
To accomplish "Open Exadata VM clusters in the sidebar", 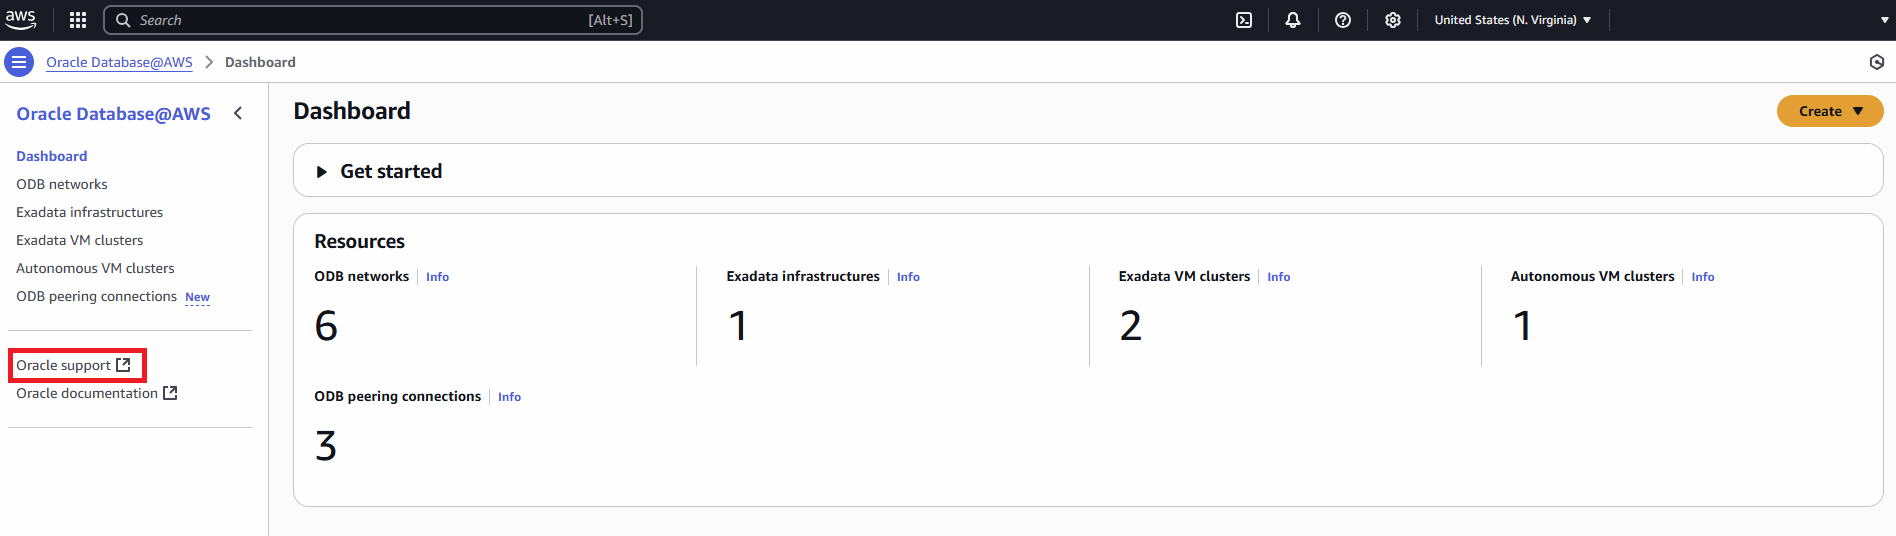I will pyautogui.click(x=79, y=240).
